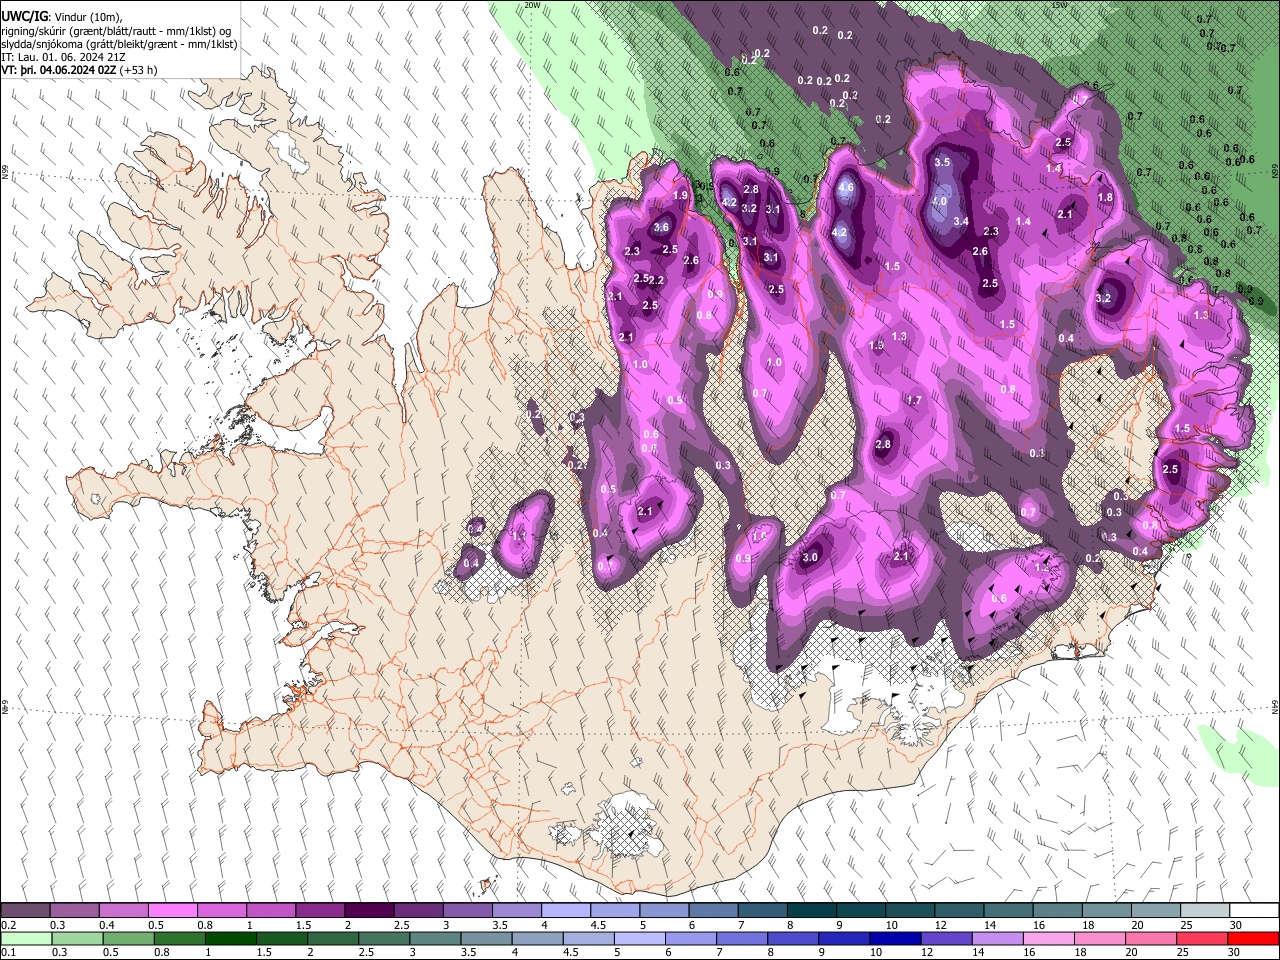This screenshot has height=960, width=1280.
Task: Click the '64N' latitude label on right edge
Action: pos(1275,706)
